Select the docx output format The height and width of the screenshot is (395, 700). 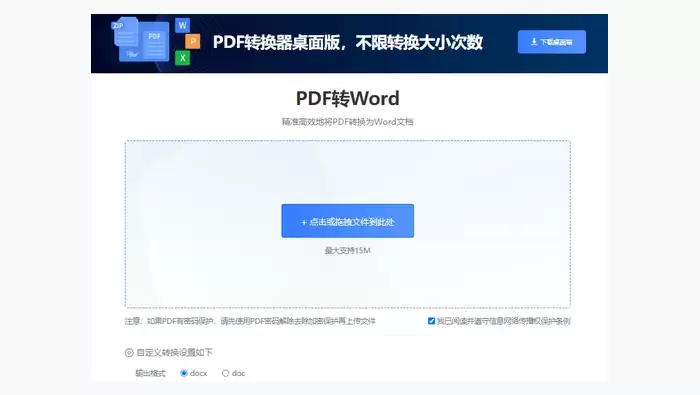tap(183, 373)
